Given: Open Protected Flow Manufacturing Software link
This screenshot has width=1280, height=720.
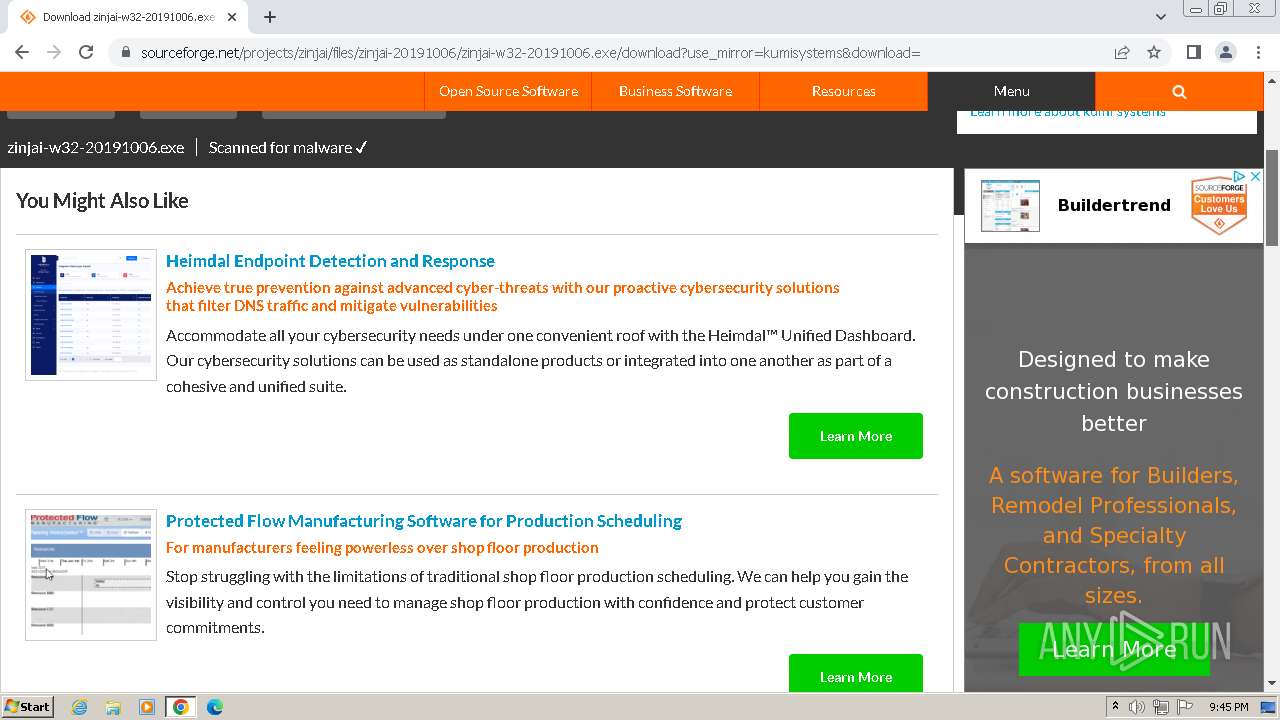Looking at the screenshot, I should coord(424,521).
